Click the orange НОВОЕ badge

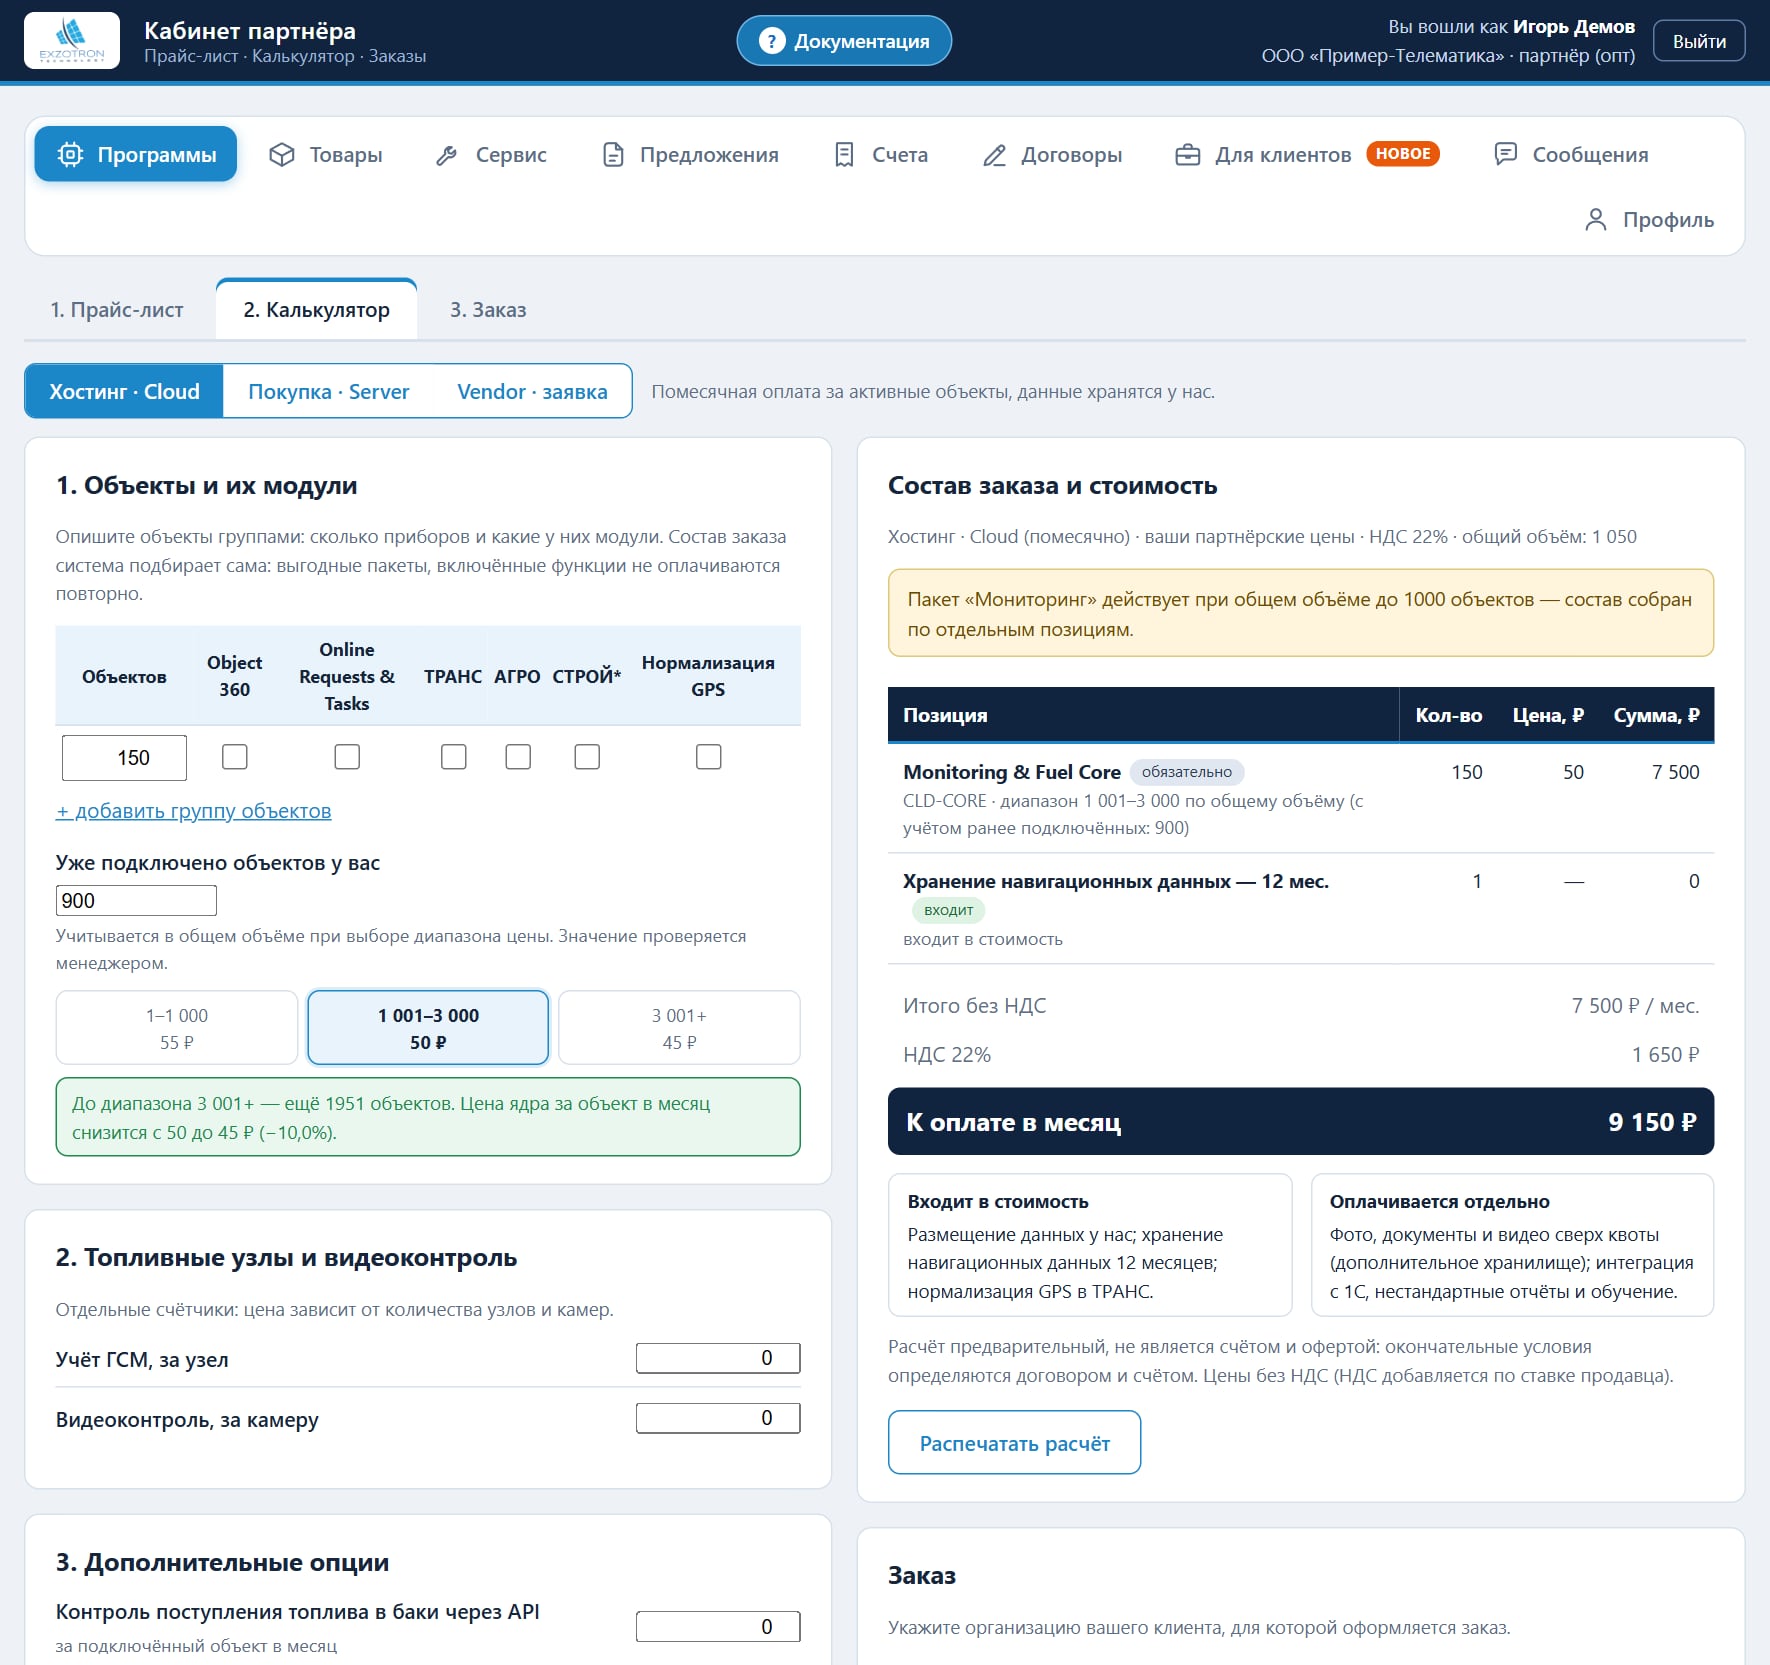[x=1403, y=153]
